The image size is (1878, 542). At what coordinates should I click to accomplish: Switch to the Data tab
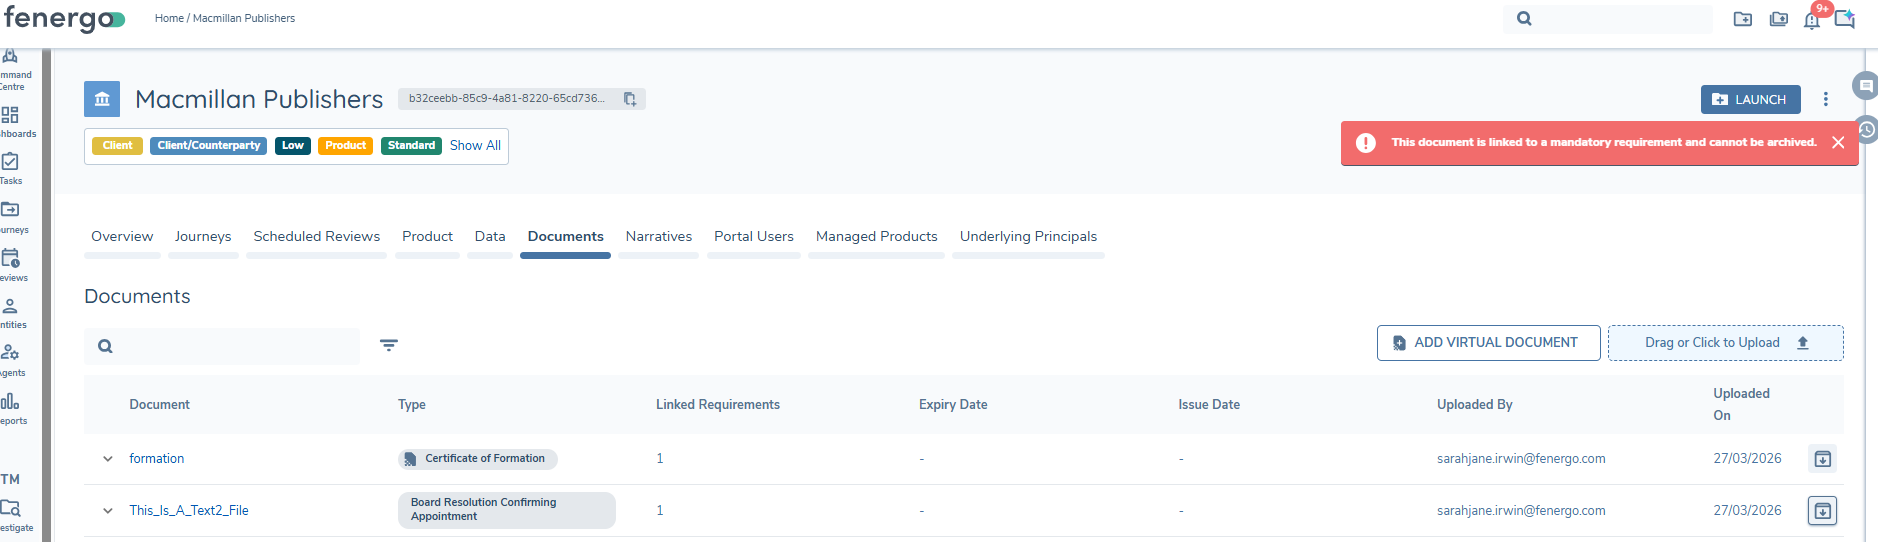490,237
